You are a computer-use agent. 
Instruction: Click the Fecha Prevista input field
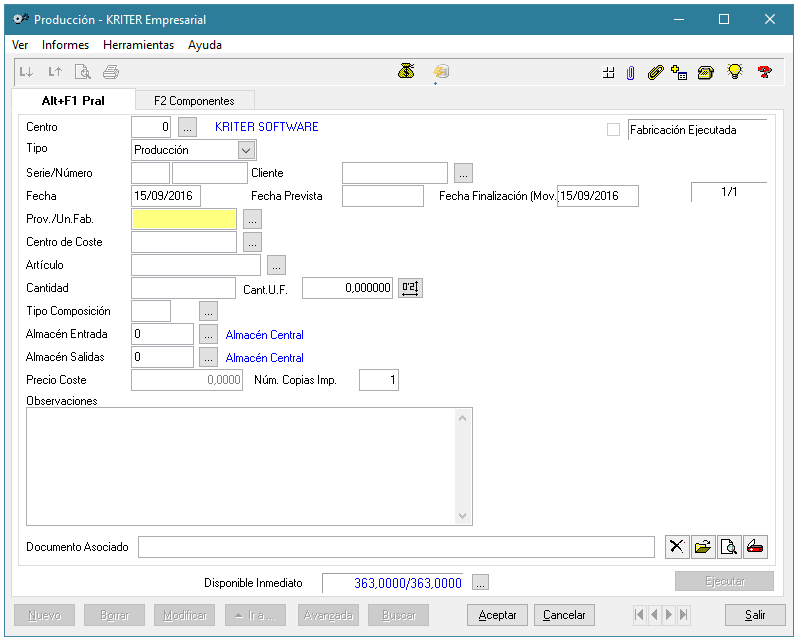pos(383,196)
